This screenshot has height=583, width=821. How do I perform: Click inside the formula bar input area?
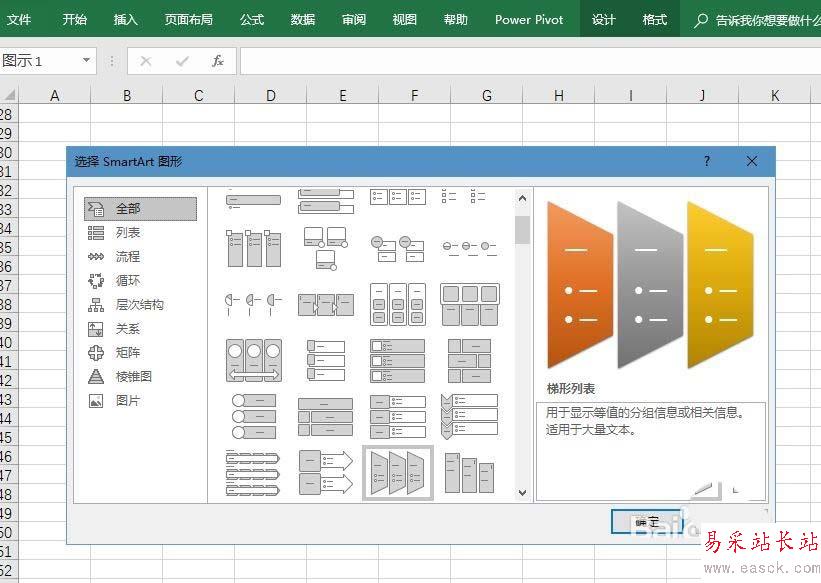click(x=530, y=61)
